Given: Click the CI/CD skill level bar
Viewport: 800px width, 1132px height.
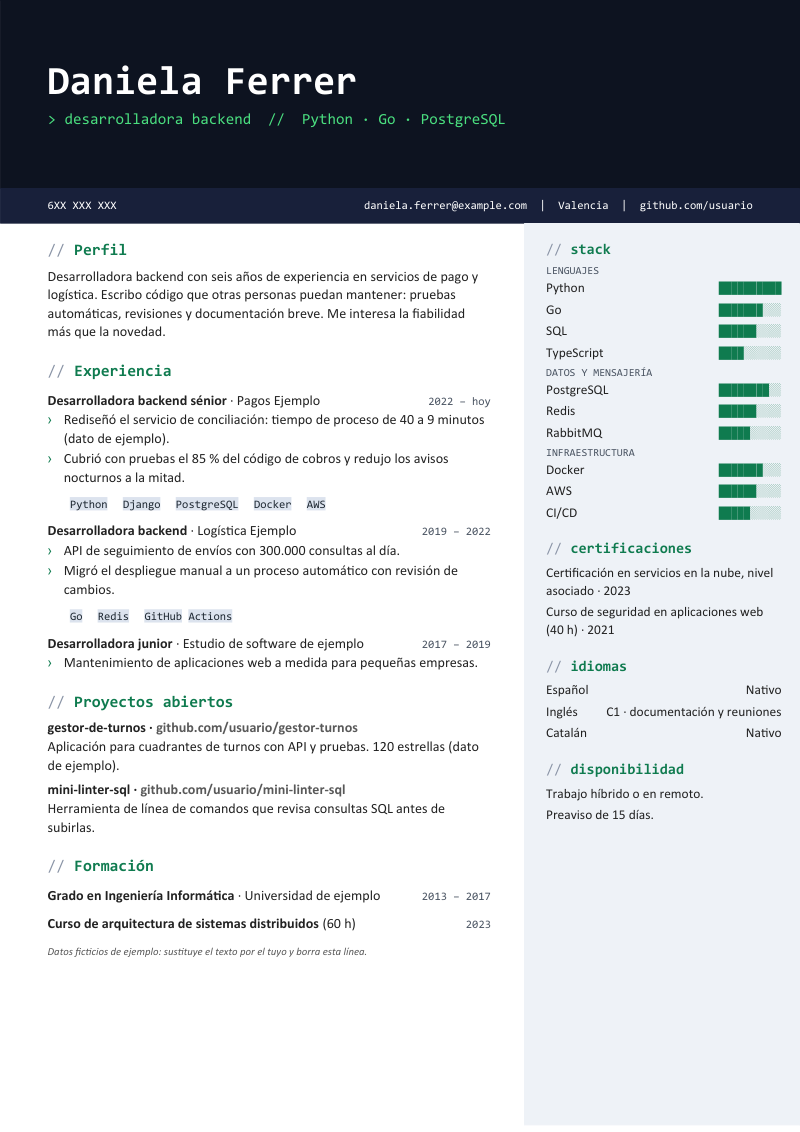Looking at the screenshot, I should click(749, 513).
